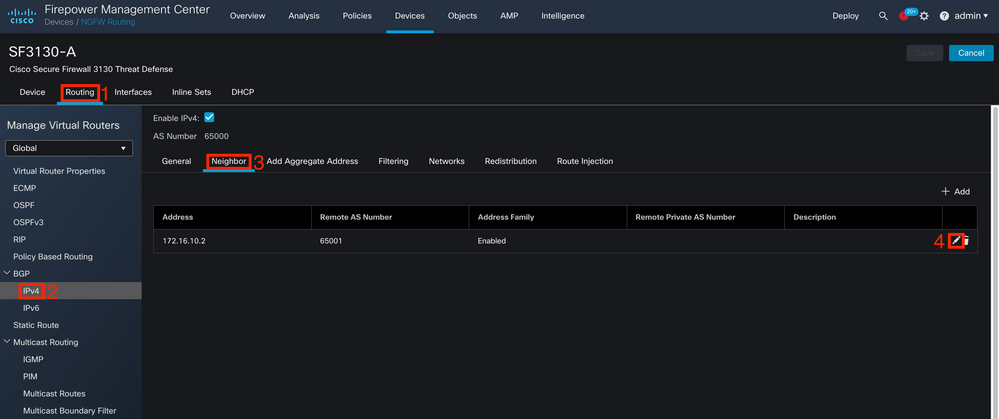
Task: Open the Intelligence menu
Action: click(563, 16)
